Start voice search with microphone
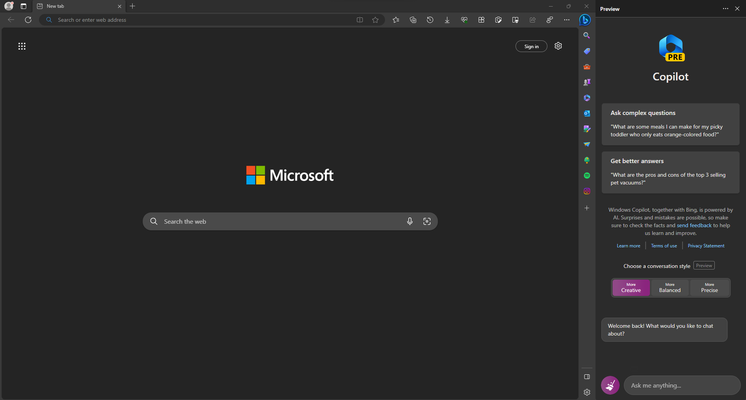This screenshot has height=400, width=746. pos(410,221)
